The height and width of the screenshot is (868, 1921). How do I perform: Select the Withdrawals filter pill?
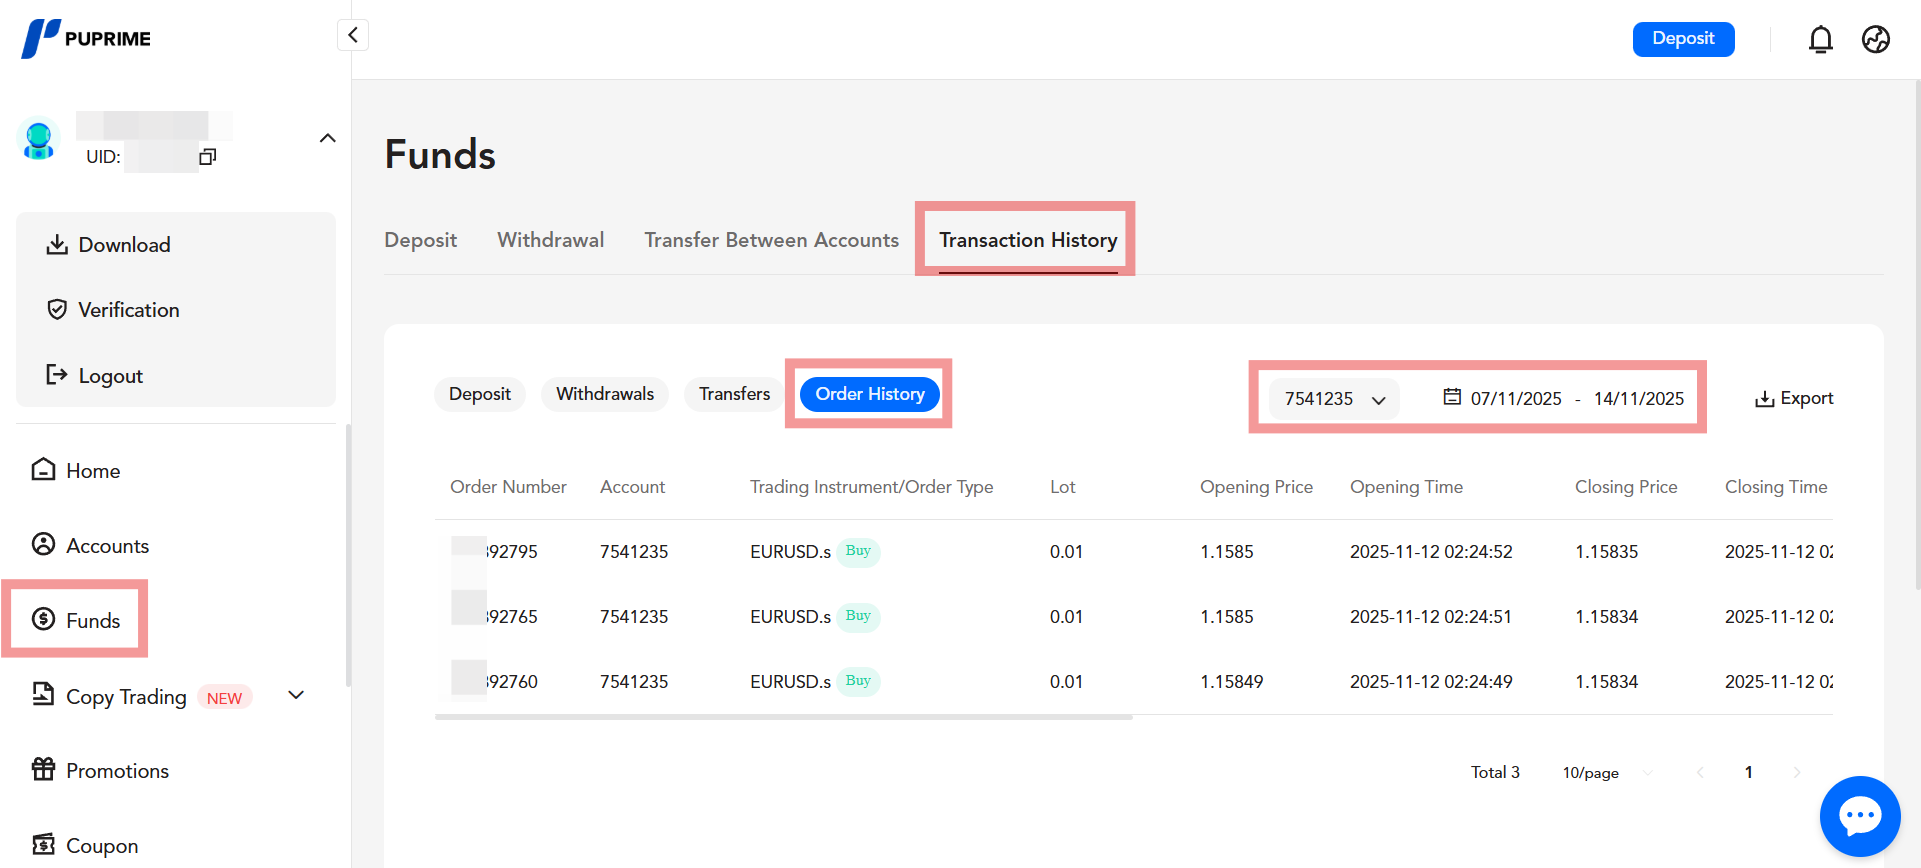[x=604, y=394]
